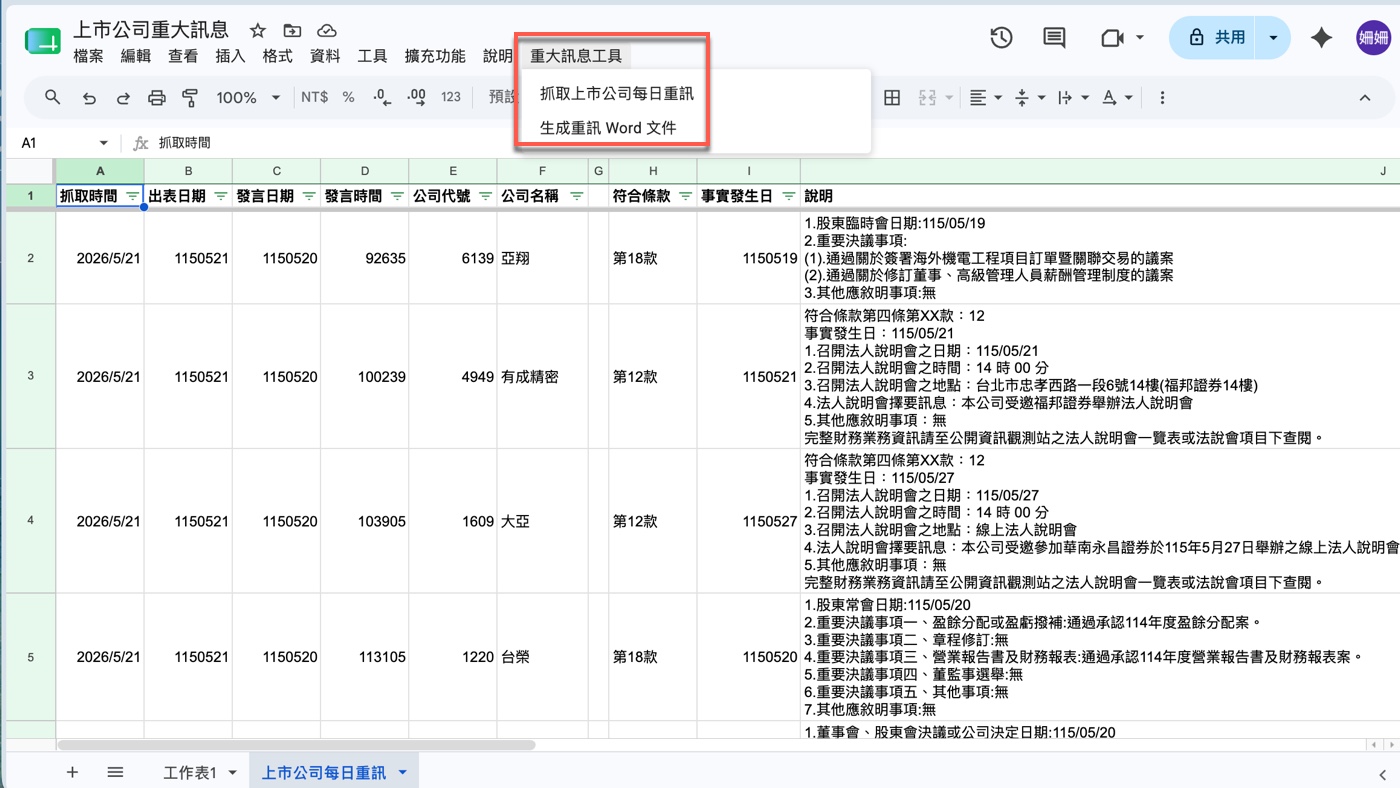Open the move-to-folder icon

[292, 31]
